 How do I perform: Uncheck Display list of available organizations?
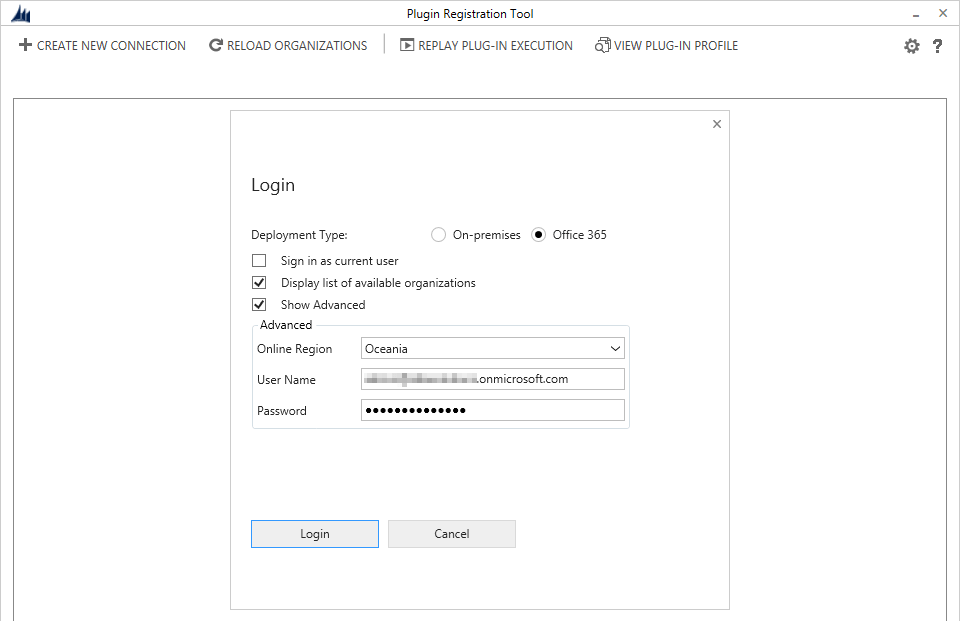[x=259, y=283]
